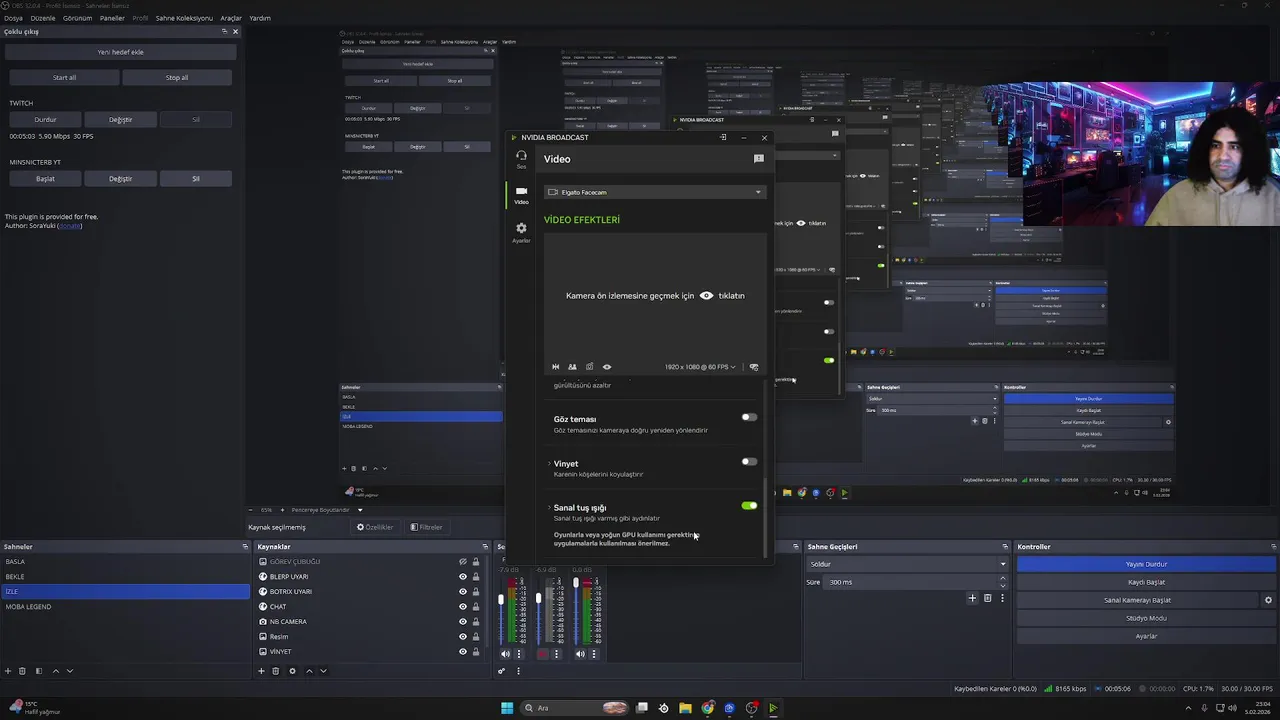Open the Dosya menu
Screen dimensions: 1280x720
(x=13, y=18)
